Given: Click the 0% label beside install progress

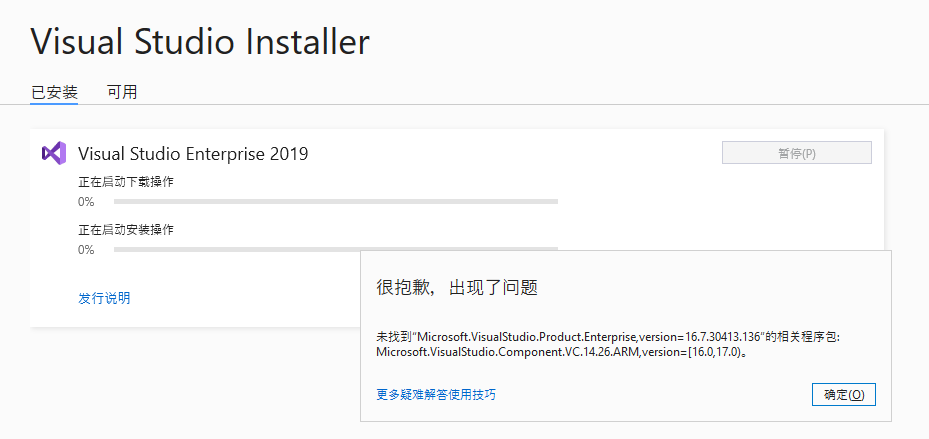Looking at the screenshot, I should 86,250.
